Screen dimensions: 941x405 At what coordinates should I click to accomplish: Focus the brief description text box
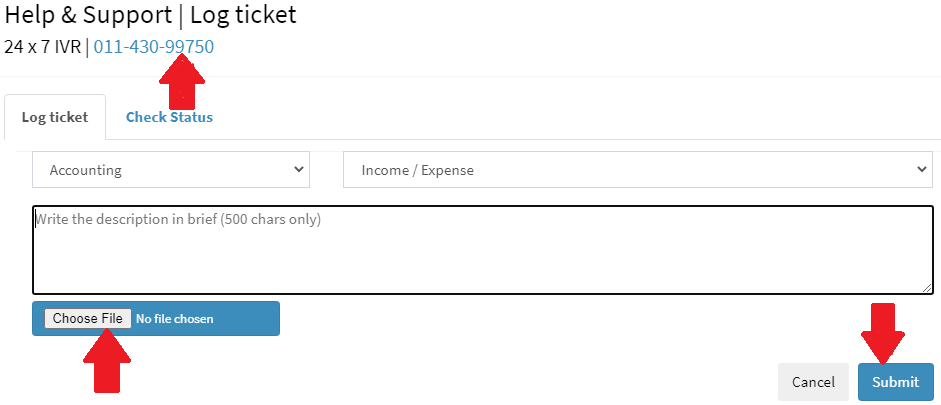pyautogui.click(x=482, y=250)
